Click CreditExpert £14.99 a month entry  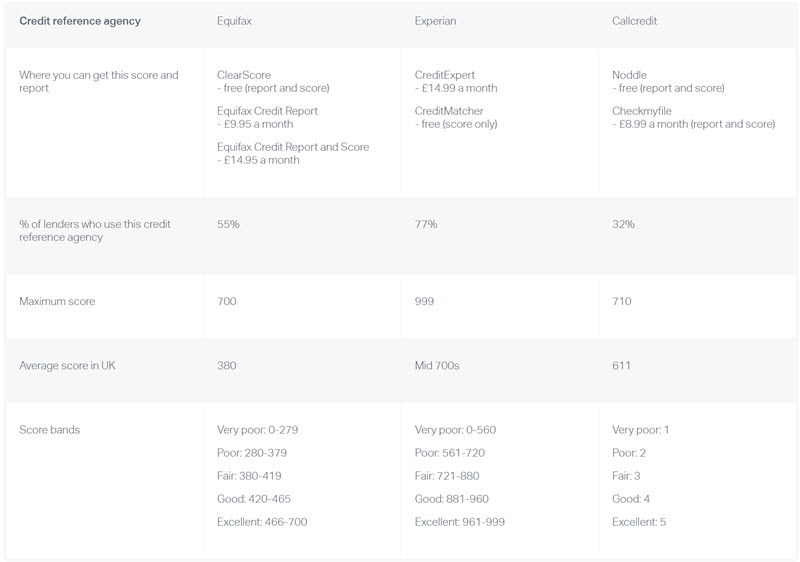(x=456, y=82)
